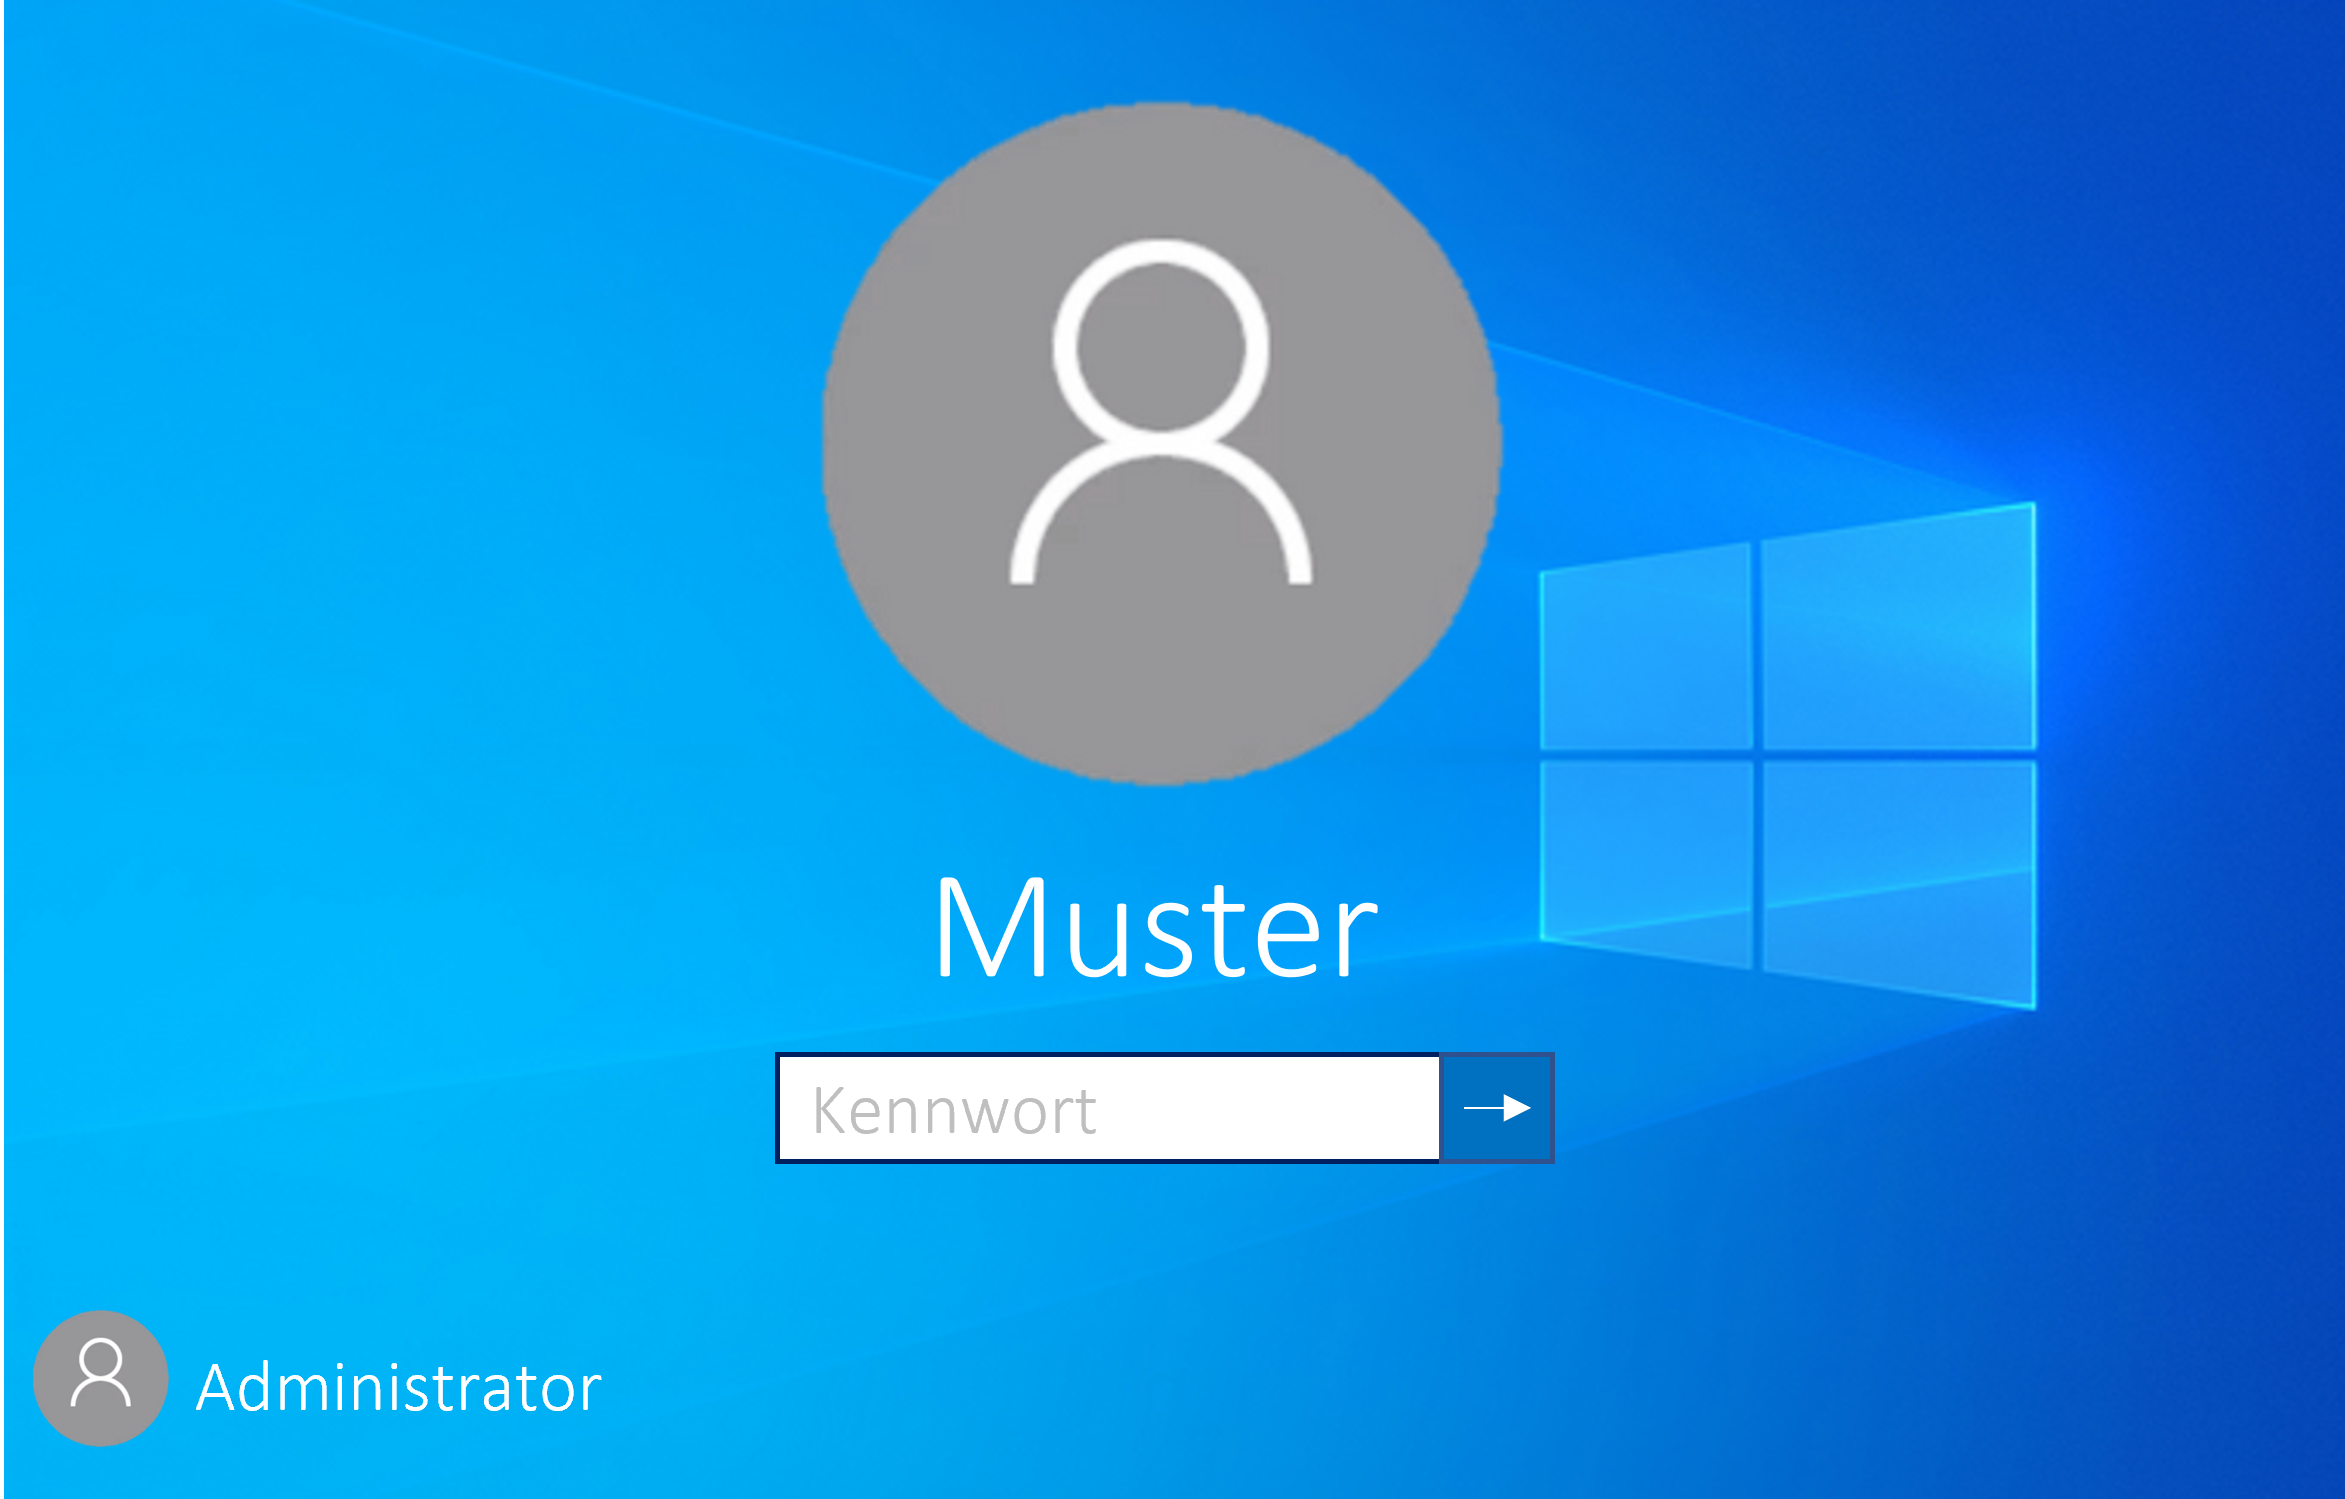
Task: Submit password with the arrow button
Action: pyautogui.click(x=1496, y=1108)
